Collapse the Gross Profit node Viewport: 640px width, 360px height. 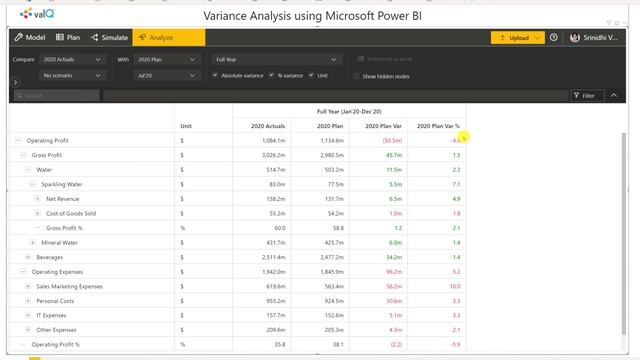click(x=23, y=155)
